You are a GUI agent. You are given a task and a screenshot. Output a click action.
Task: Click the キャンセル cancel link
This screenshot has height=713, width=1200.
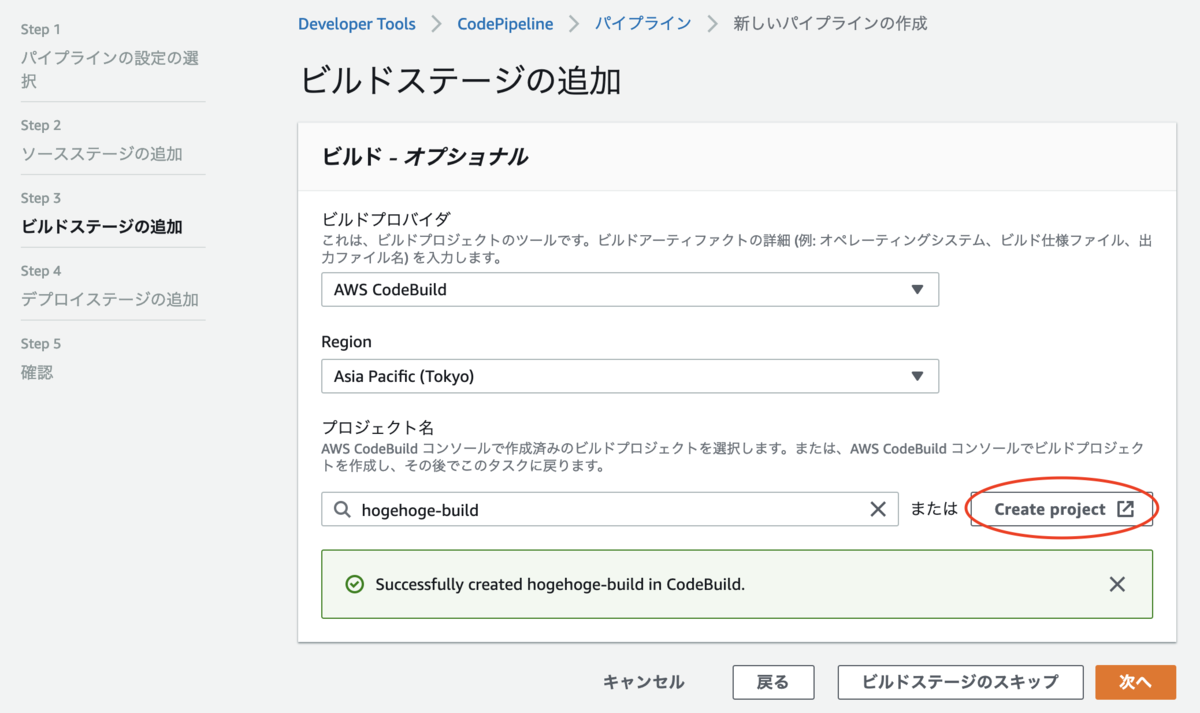click(x=644, y=682)
